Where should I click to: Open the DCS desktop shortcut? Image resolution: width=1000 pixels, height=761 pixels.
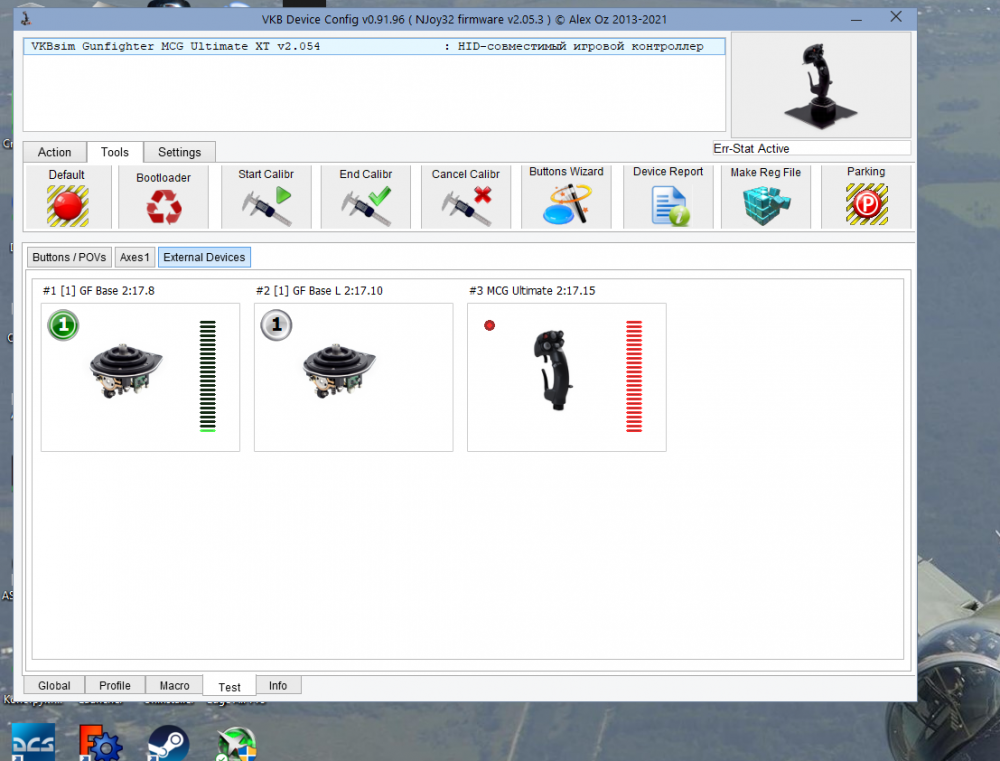click(x=33, y=742)
